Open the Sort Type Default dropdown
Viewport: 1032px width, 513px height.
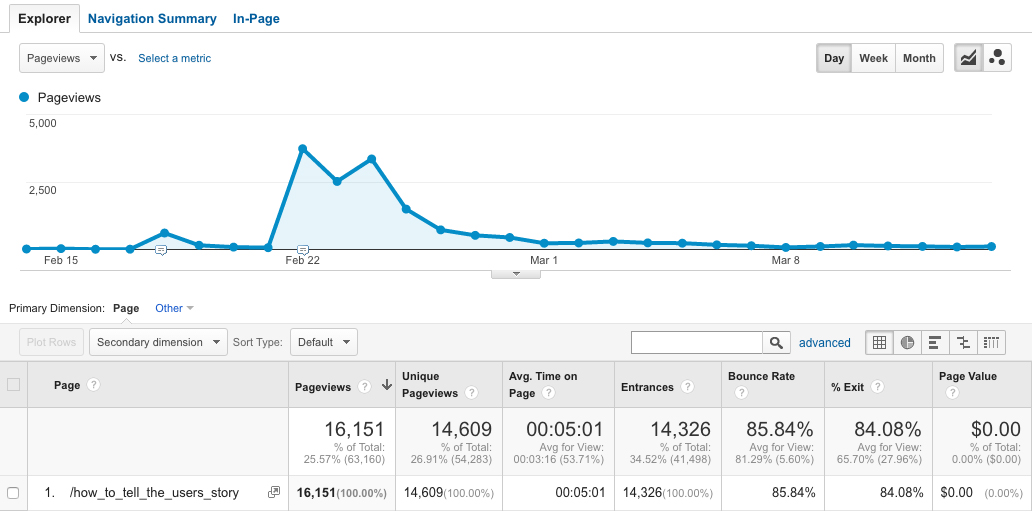click(324, 342)
